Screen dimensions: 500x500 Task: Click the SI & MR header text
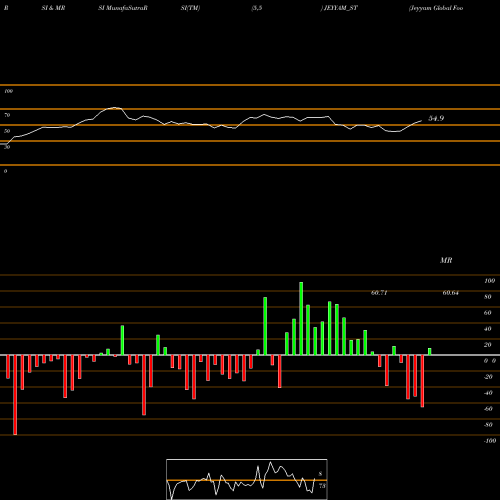coord(53,8)
